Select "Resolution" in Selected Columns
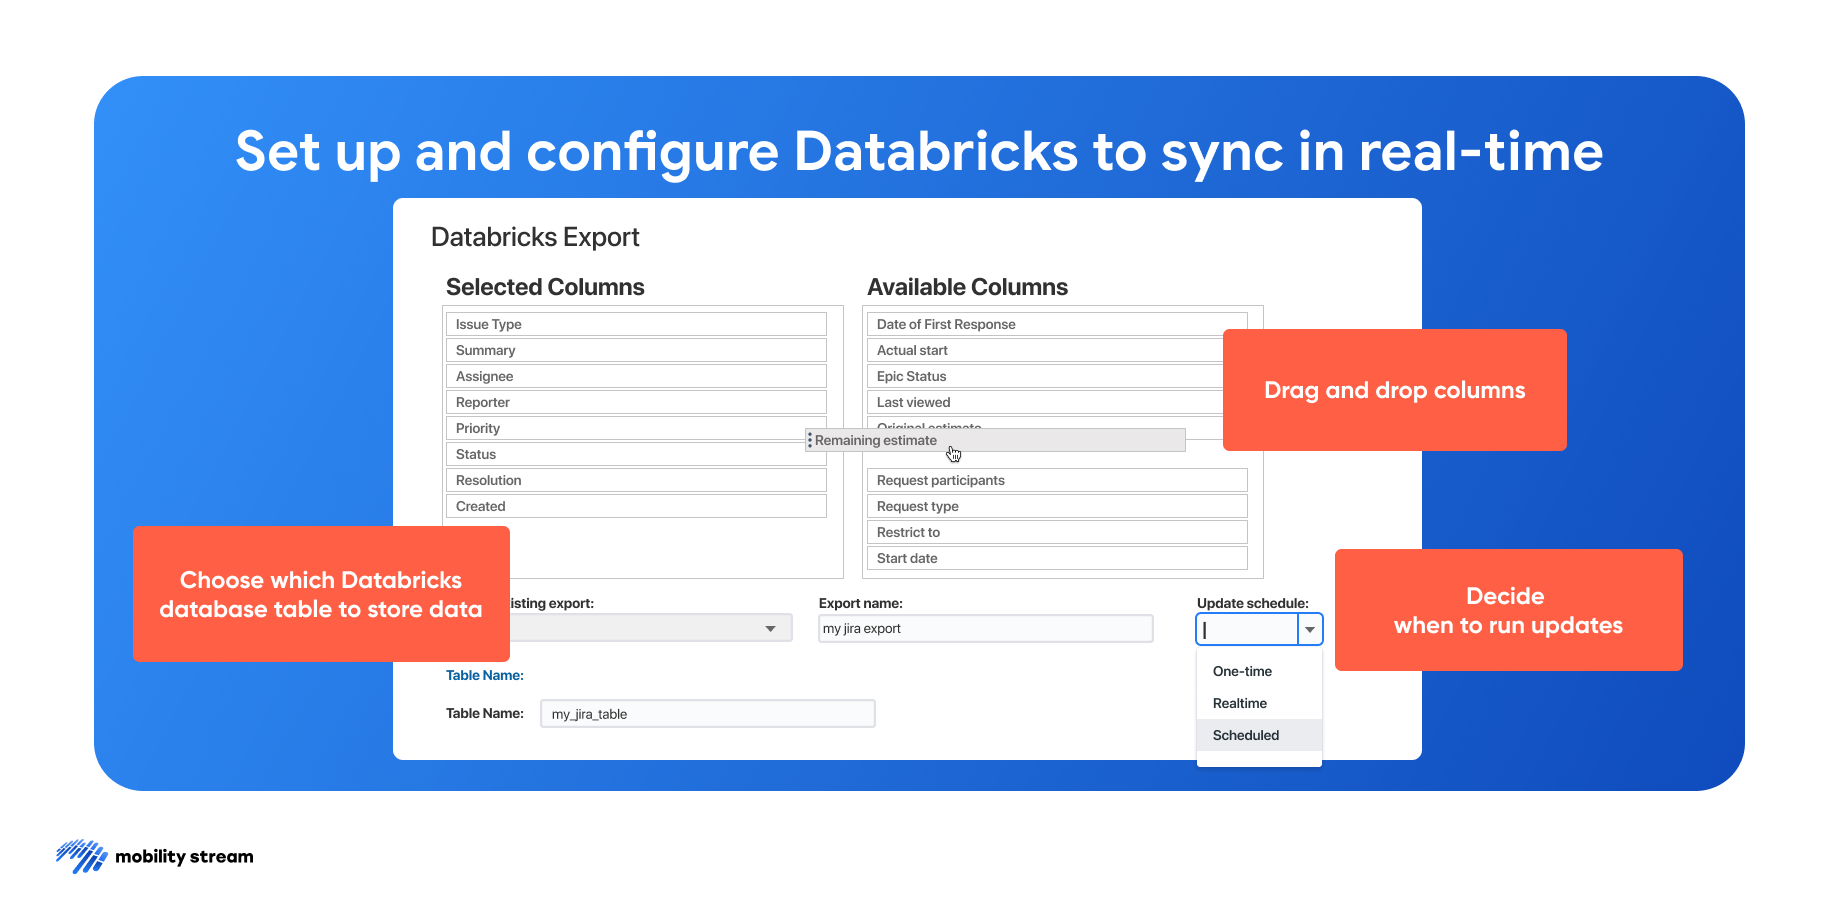1840x900 pixels. pos(636,479)
